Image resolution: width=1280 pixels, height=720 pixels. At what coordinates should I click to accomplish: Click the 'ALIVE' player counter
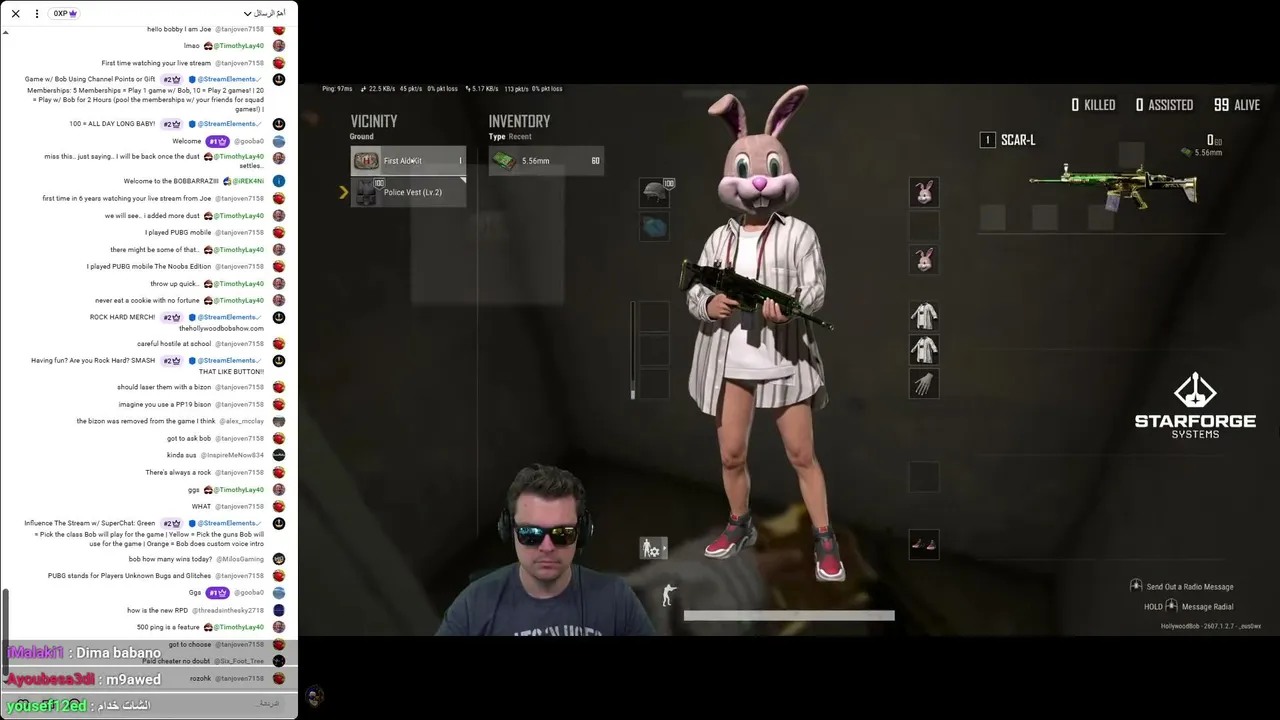point(1237,105)
